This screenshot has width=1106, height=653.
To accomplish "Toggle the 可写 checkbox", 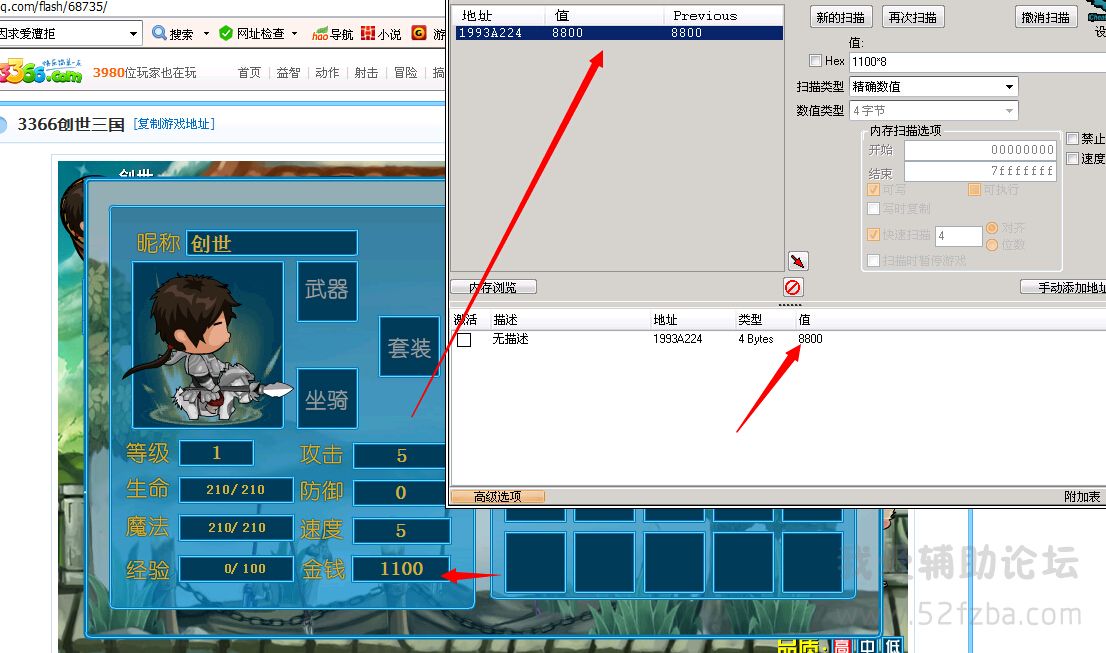I will coord(873,190).
